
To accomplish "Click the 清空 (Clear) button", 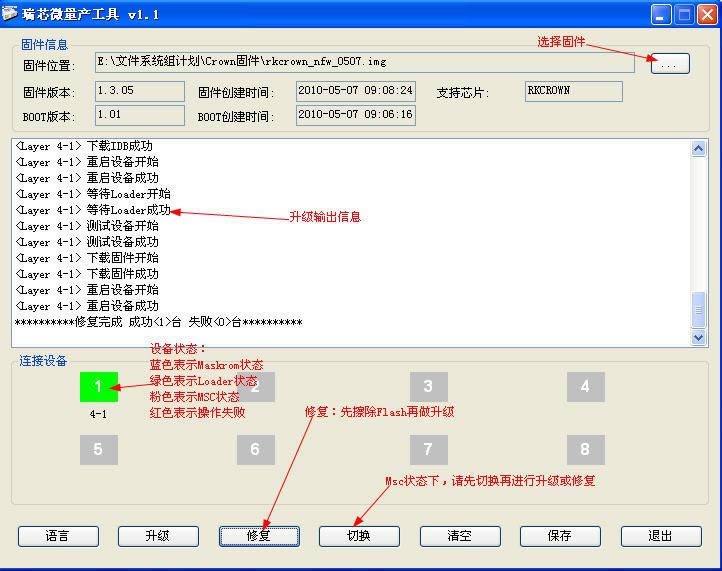I will pos(459,536).
